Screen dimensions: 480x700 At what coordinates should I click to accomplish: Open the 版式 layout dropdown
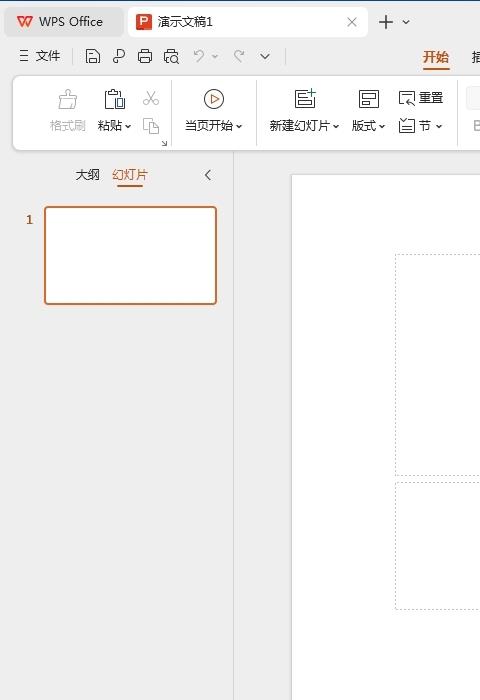tap(368, 126)
